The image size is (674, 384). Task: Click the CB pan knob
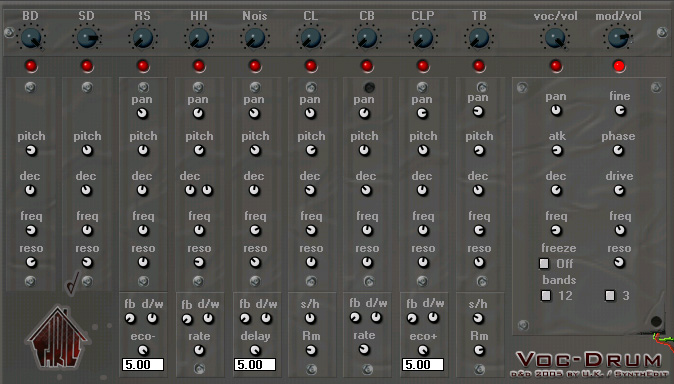(x=364, y=114)
